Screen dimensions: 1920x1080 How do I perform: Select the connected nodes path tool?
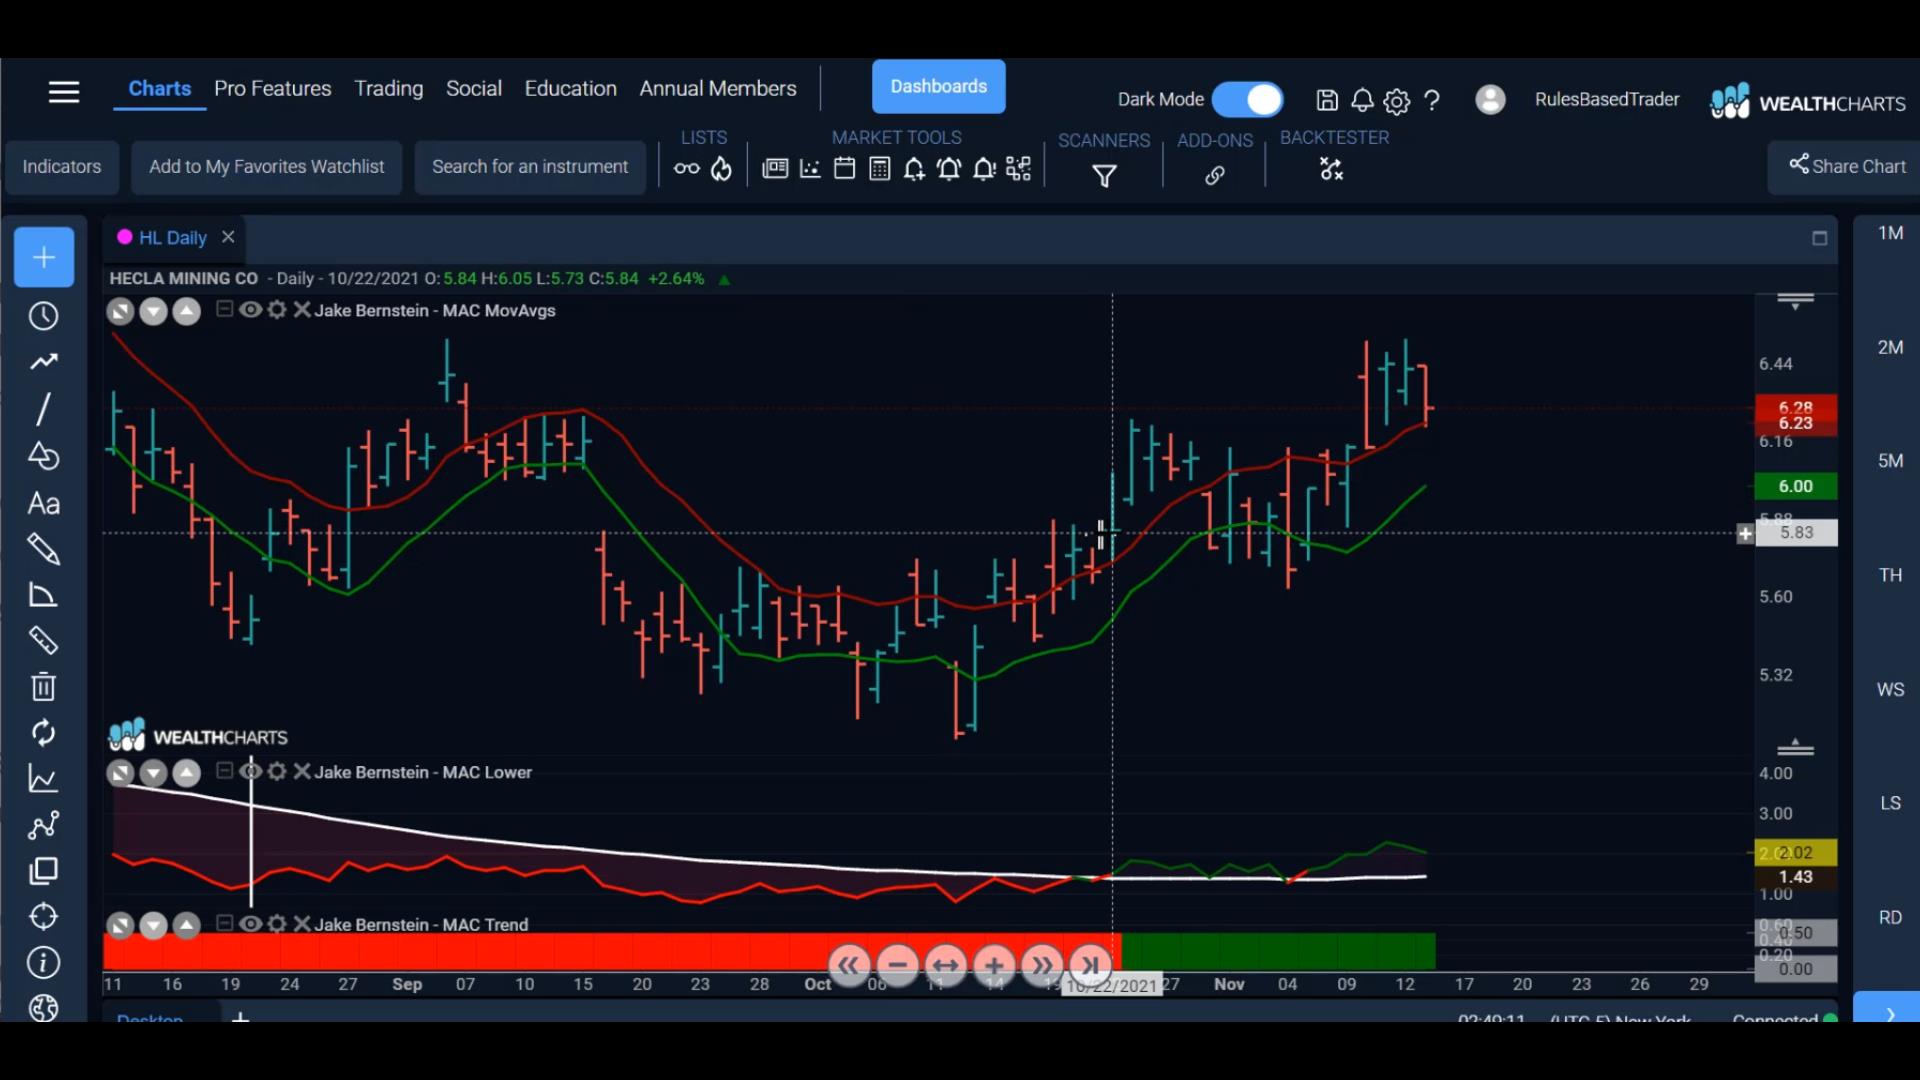click(x=43, y=825)
